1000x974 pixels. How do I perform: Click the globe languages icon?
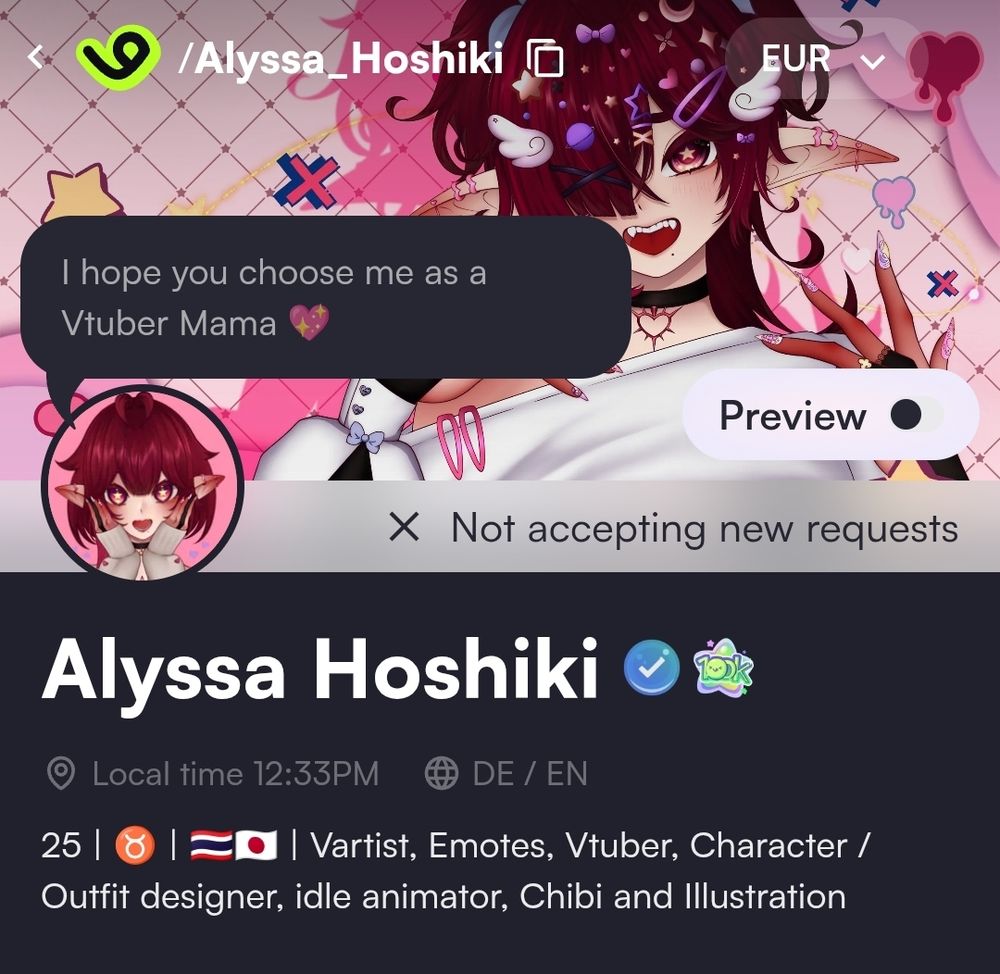(x=441, y=773)
